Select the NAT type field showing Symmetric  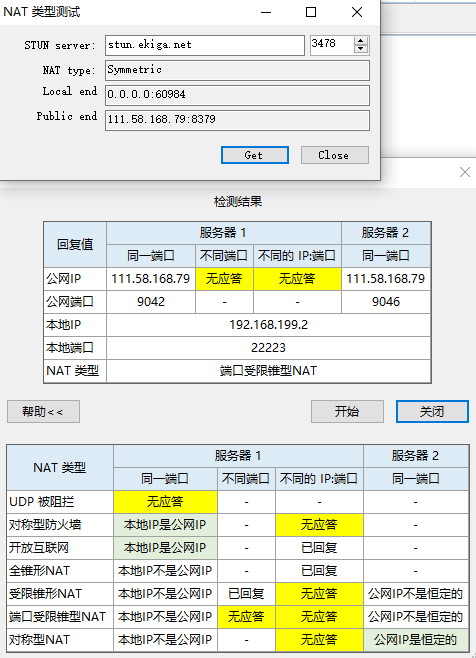[x=237, y=70]
